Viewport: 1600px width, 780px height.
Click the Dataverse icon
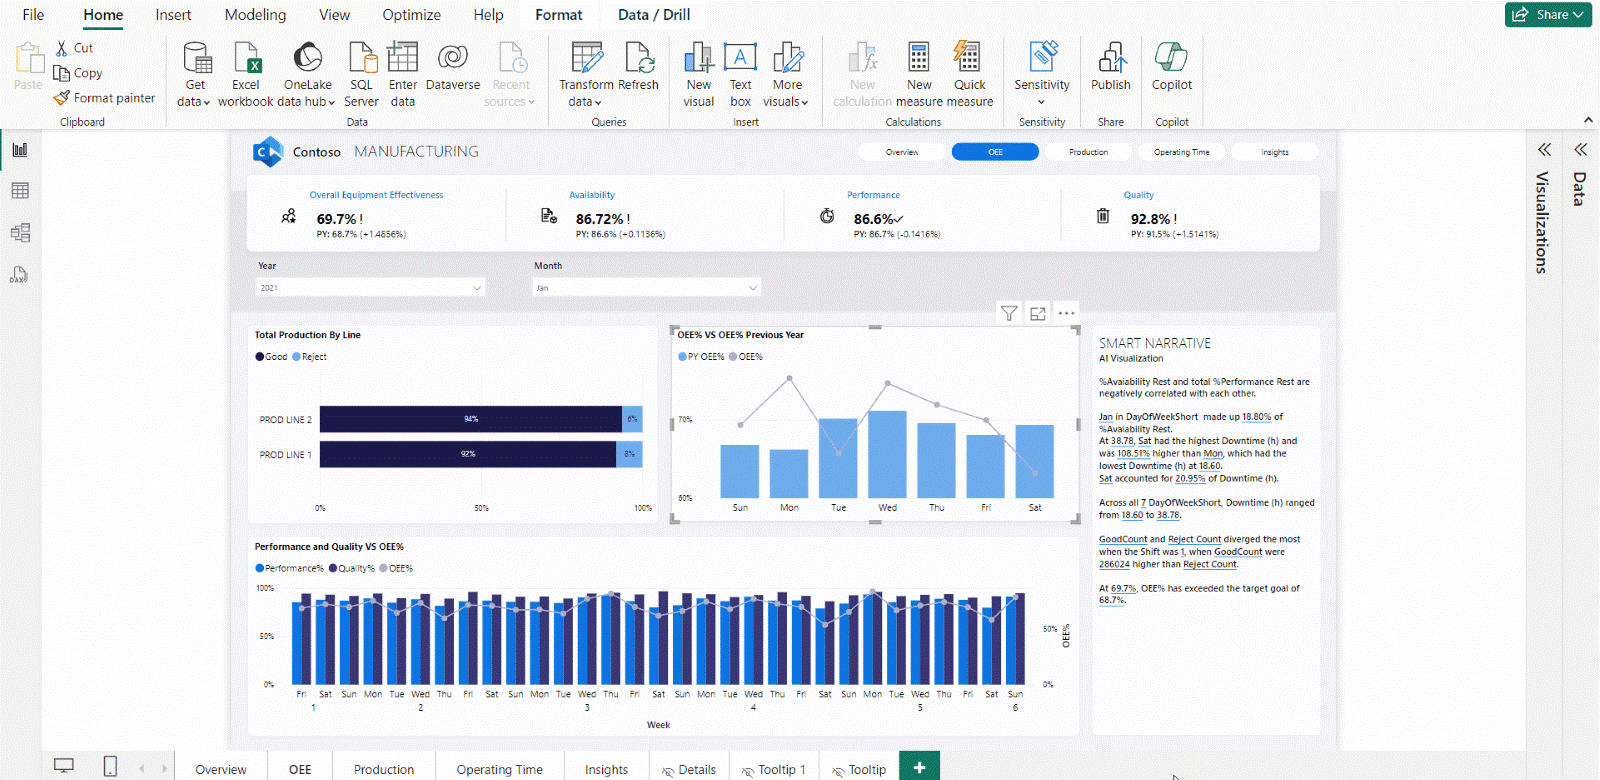(453, 58)
